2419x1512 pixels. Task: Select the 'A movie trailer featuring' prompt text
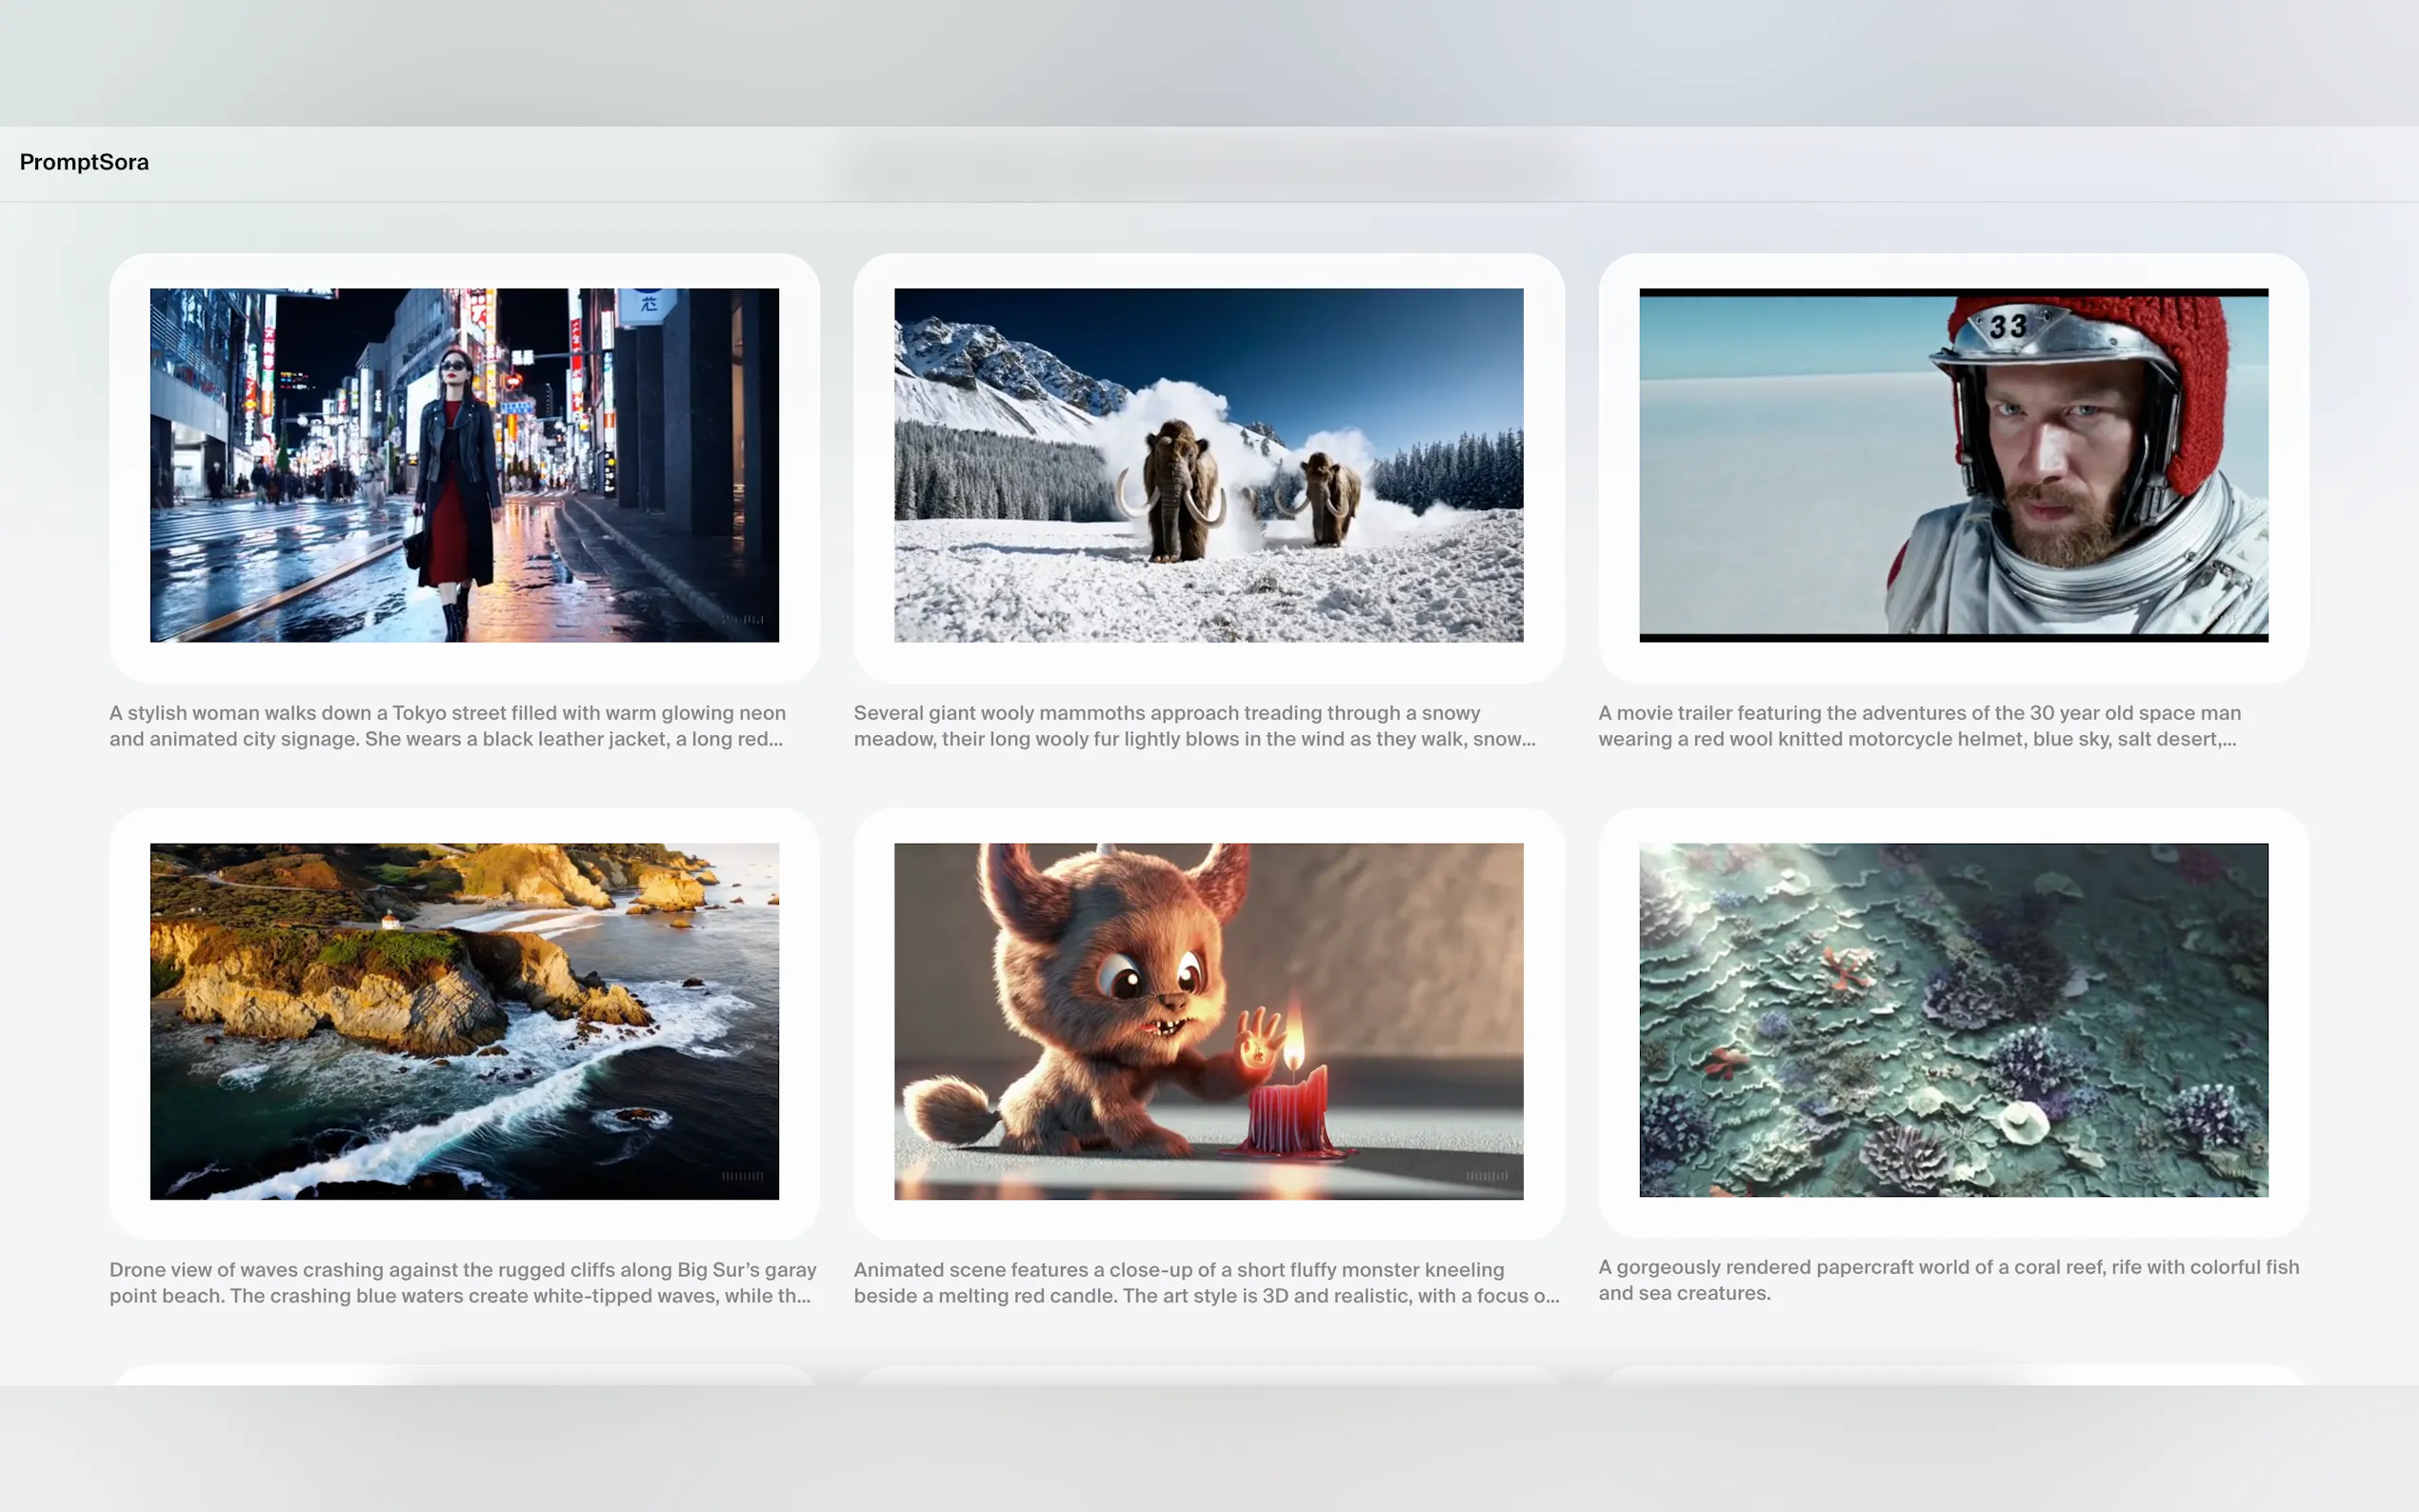click(1918, 726)
